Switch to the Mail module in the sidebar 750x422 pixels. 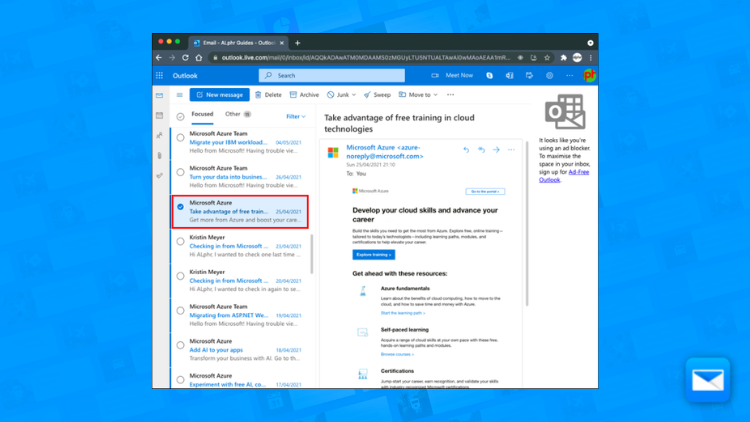point(160,96)
